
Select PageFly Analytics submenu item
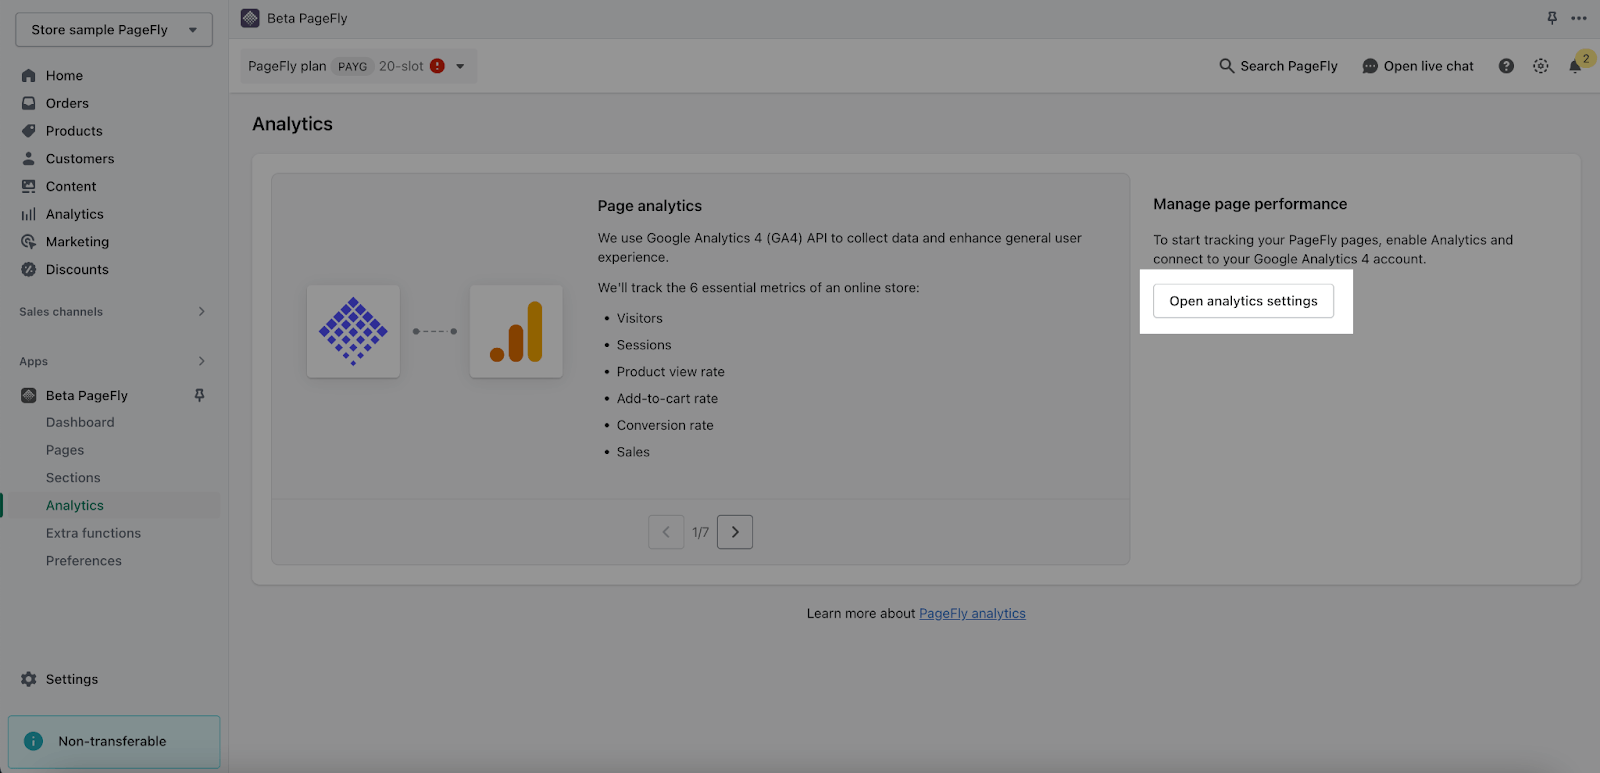(x=75, y=506)
